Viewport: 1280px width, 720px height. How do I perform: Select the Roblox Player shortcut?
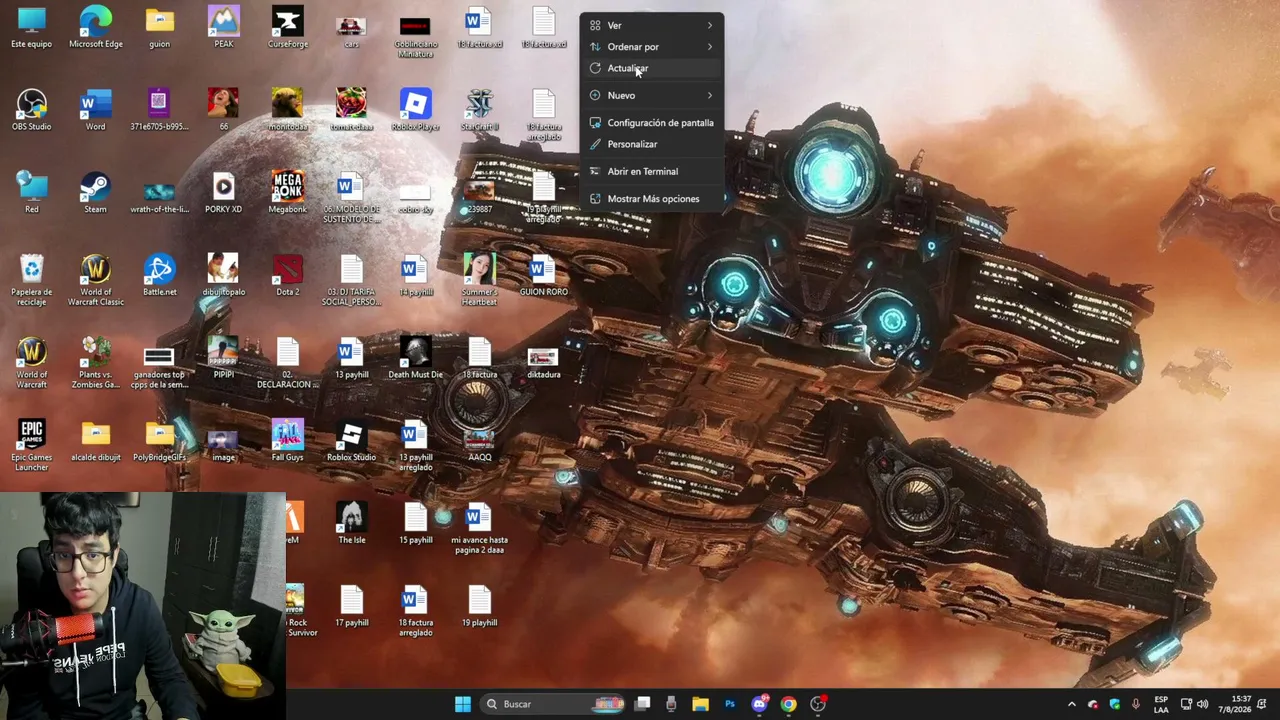tap(415, 110)
